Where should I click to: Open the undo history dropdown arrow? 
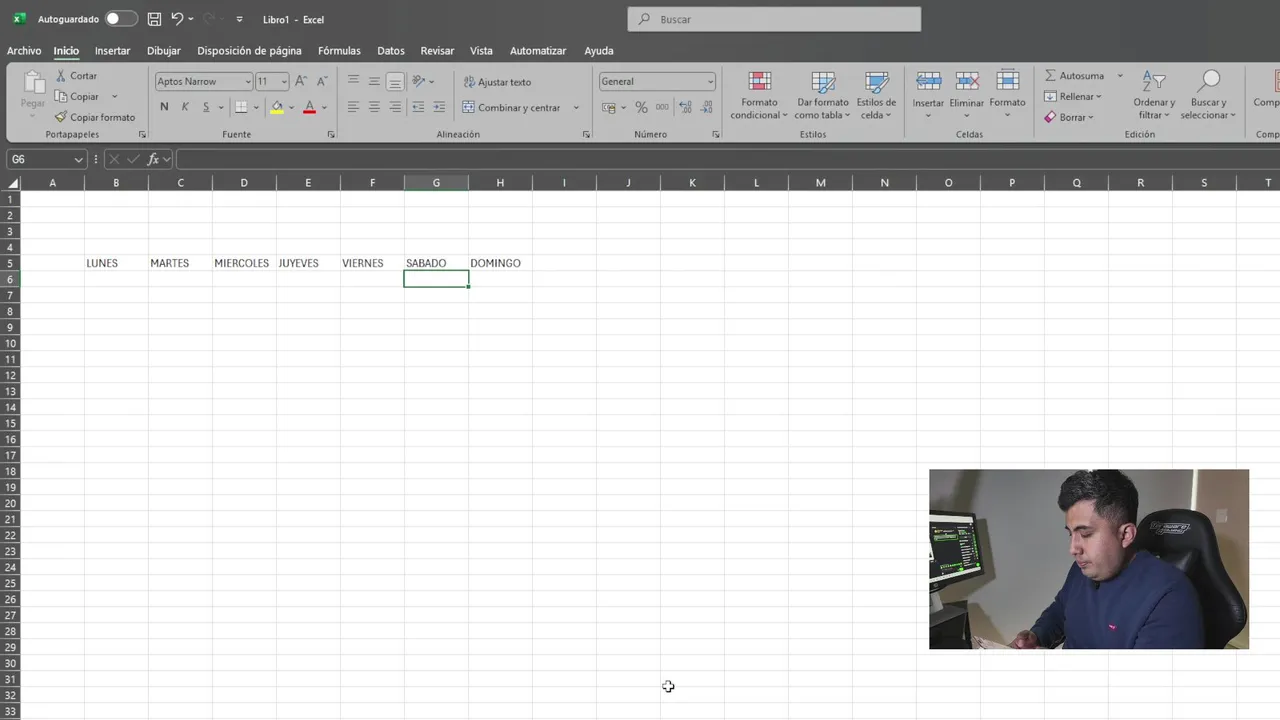[x=191, y=19]
